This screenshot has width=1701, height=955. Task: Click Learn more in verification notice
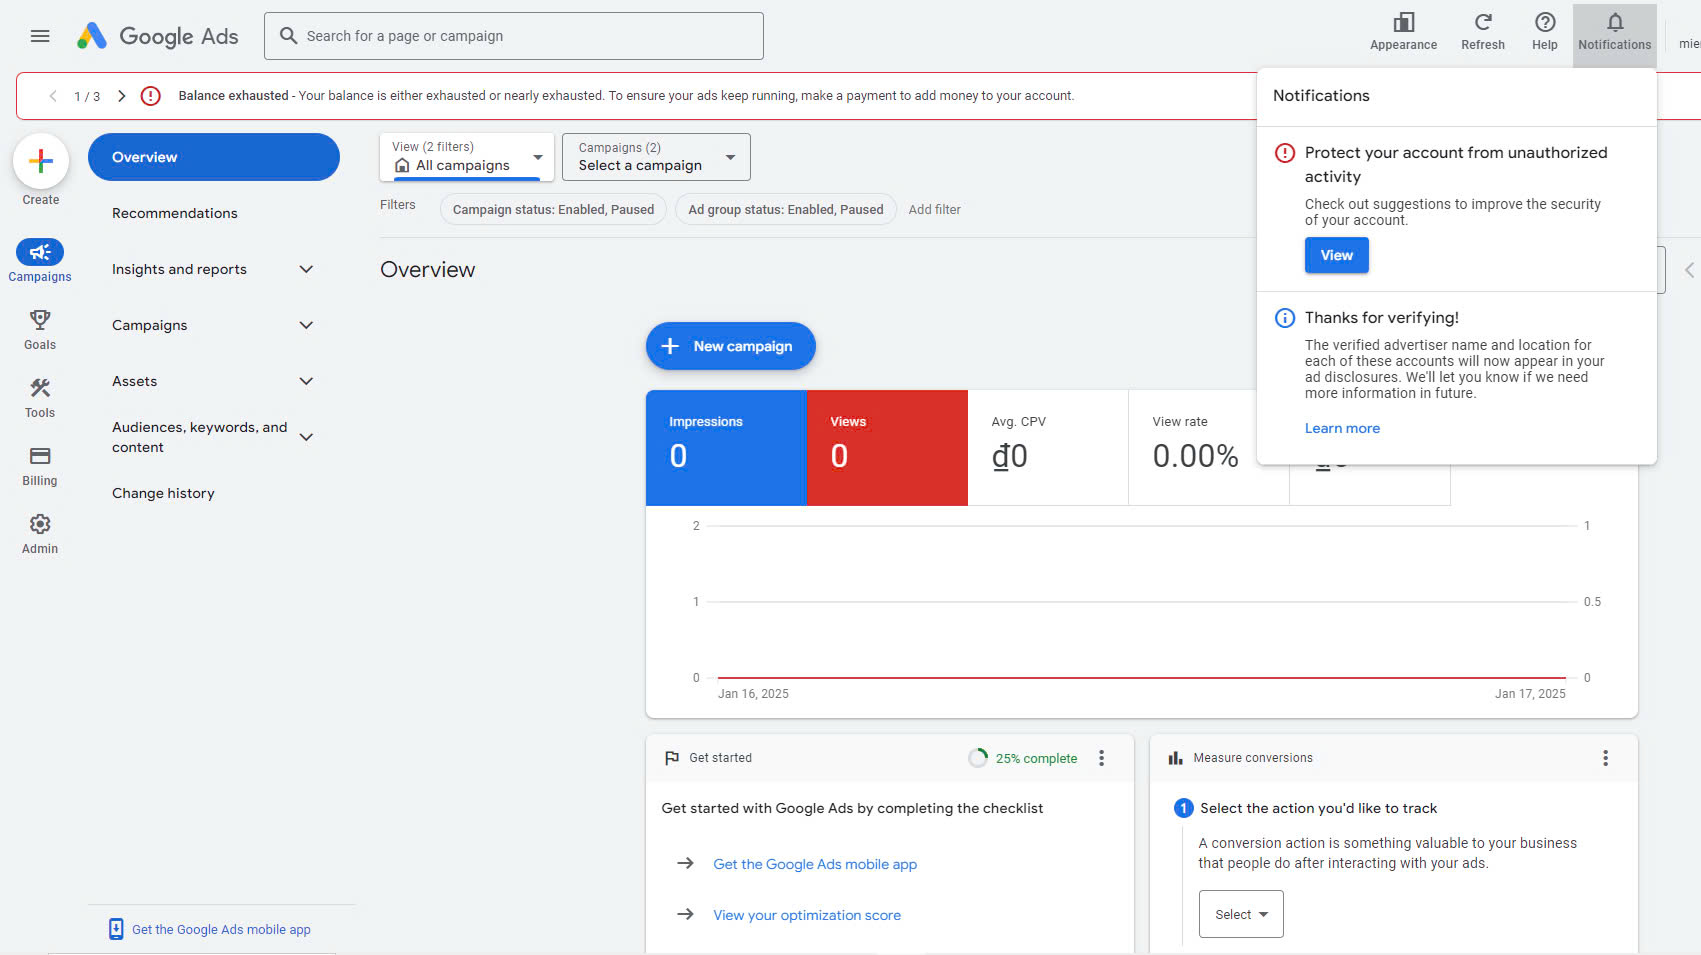1342,428
